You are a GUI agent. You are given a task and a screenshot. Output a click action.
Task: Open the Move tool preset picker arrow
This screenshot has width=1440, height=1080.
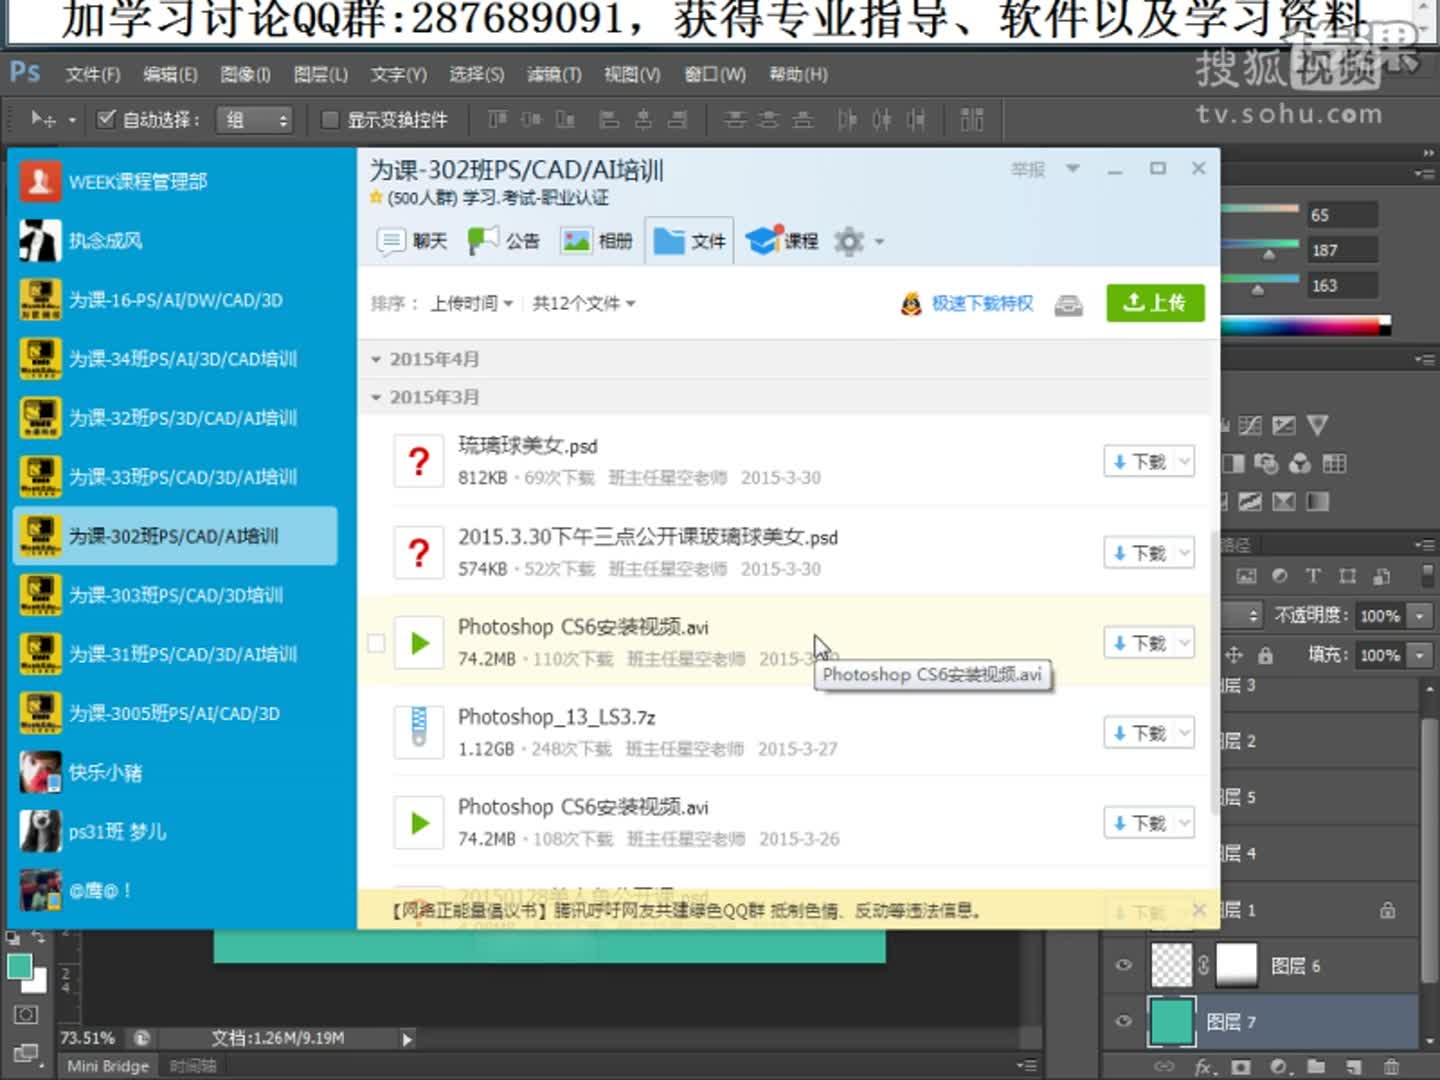coord(72,120)
